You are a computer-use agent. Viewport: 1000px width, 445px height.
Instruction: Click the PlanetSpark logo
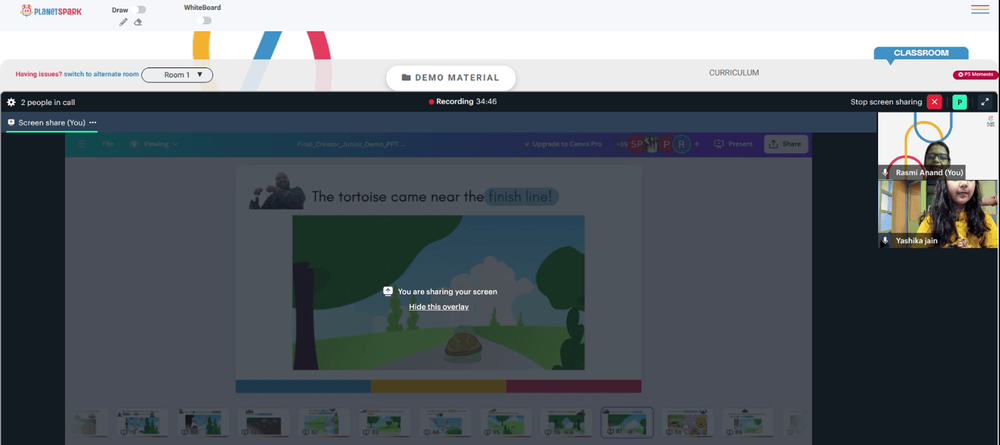pos(51,11)
